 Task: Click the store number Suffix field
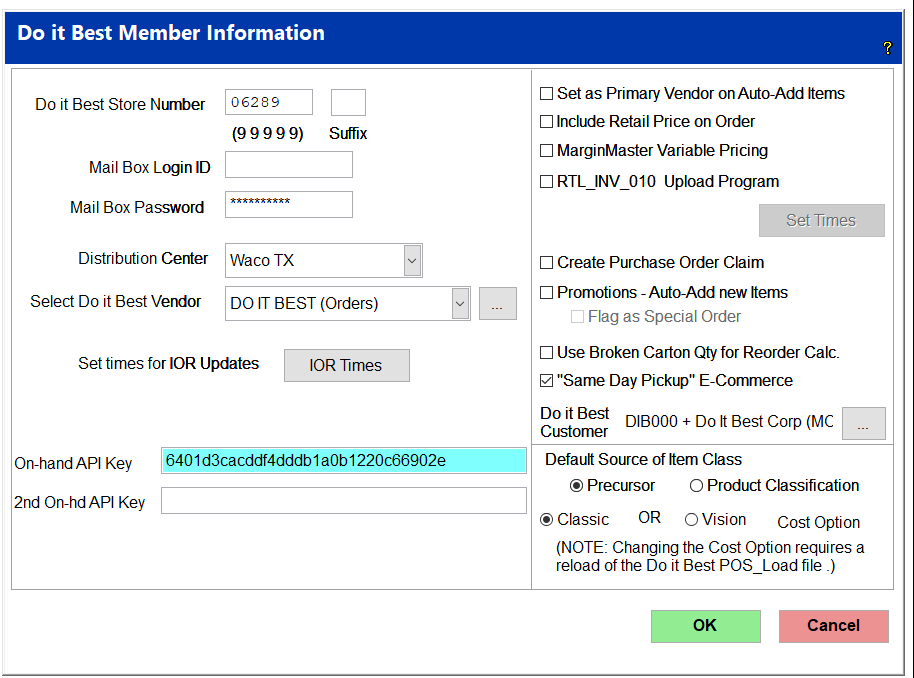click(348, 103)
